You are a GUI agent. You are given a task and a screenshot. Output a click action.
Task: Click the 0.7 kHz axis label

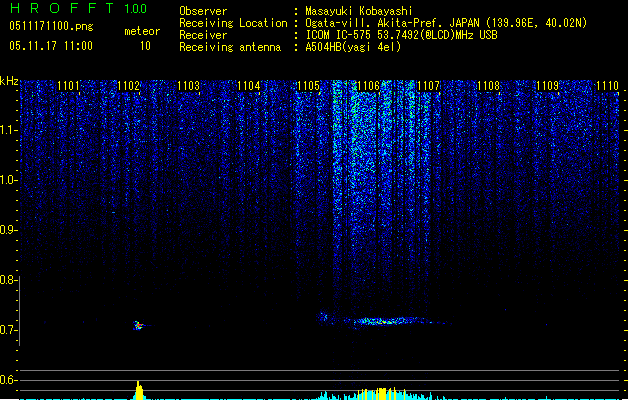coord(8,330)
